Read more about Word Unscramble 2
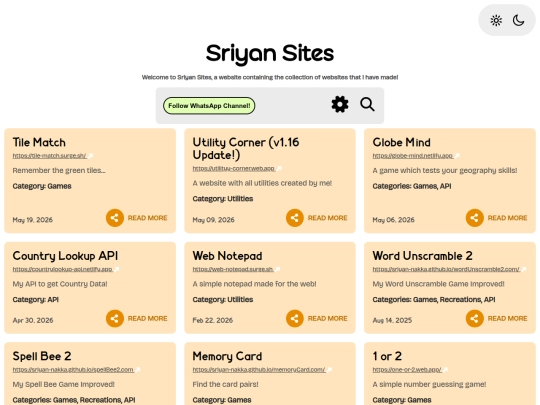 [507, 319]
